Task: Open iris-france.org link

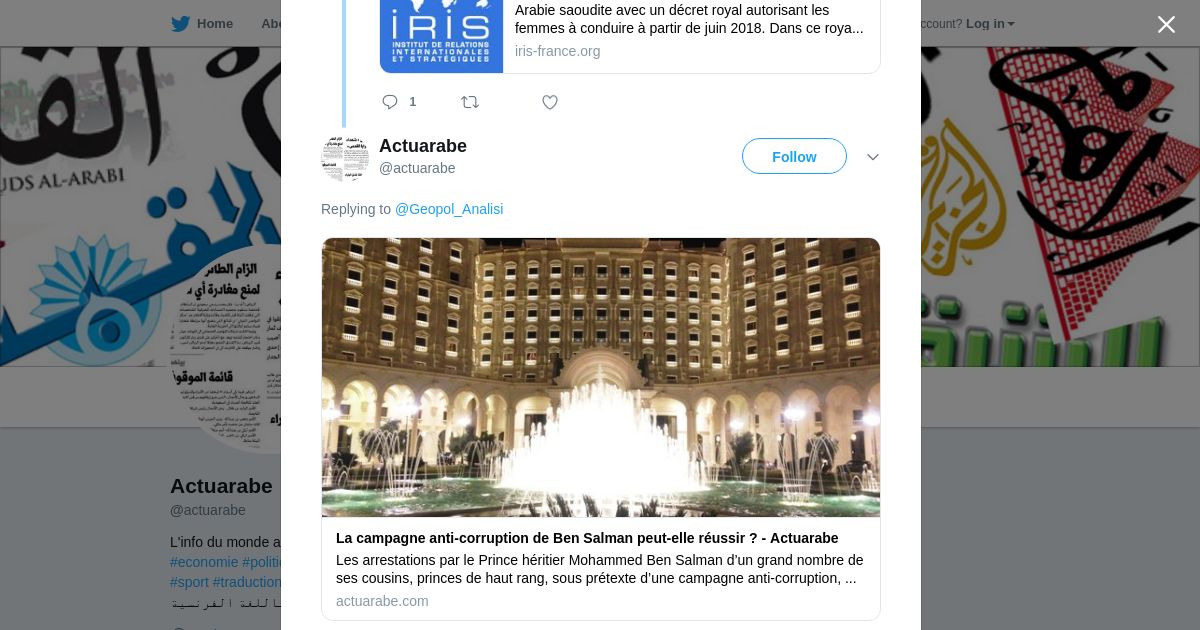Action: coord(557,51)
